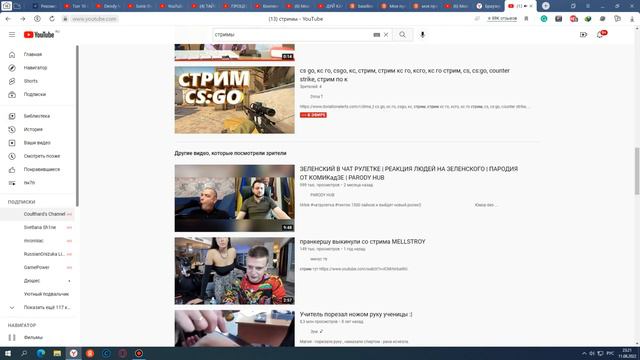The height and width of the screenshot is (360, 640).
Task: Go back with the browser back arrow
Action: tap(8, 19)
